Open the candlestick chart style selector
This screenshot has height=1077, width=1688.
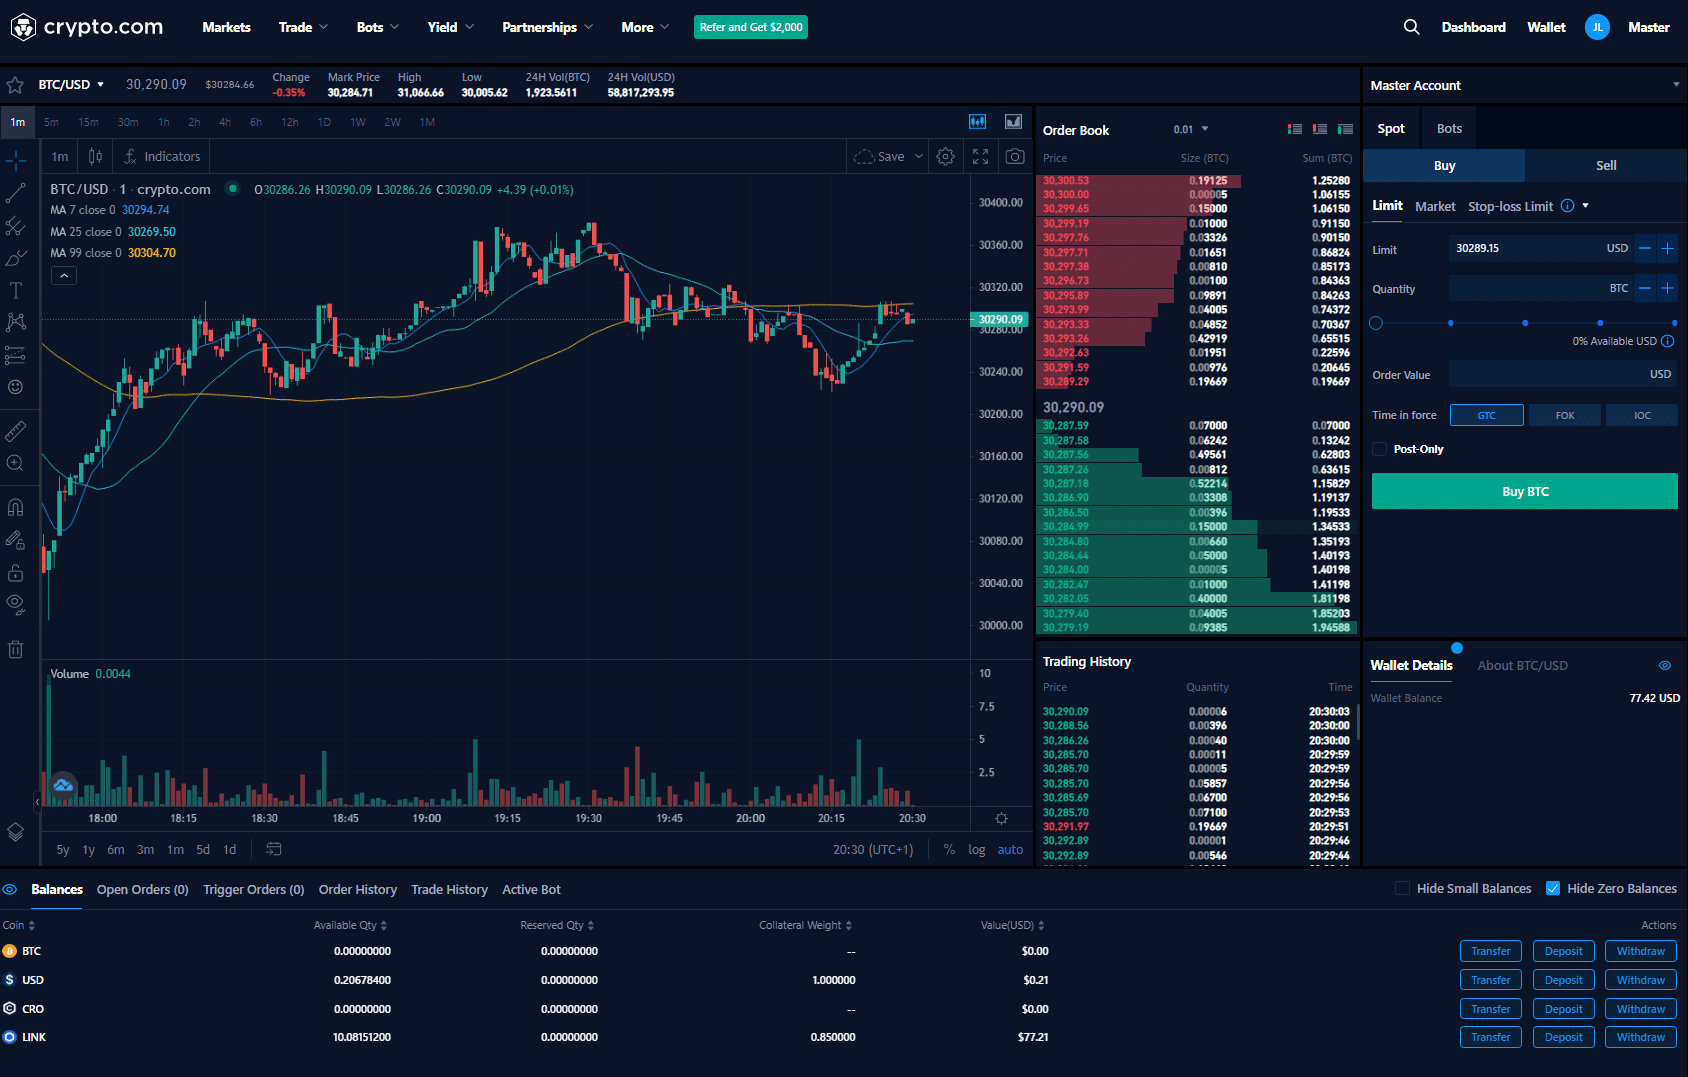(x=95, y=156)
